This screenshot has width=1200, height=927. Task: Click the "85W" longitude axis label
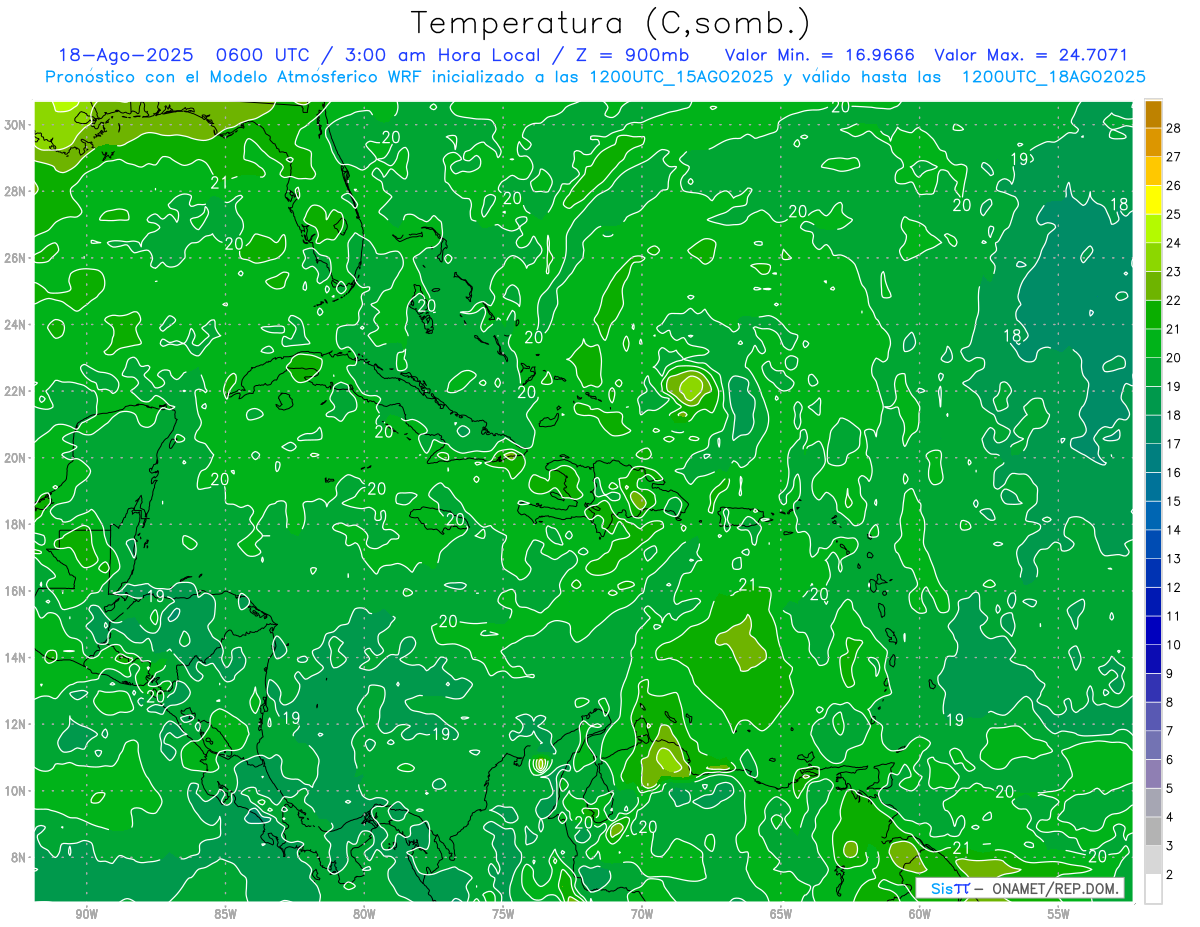point(226,914)
